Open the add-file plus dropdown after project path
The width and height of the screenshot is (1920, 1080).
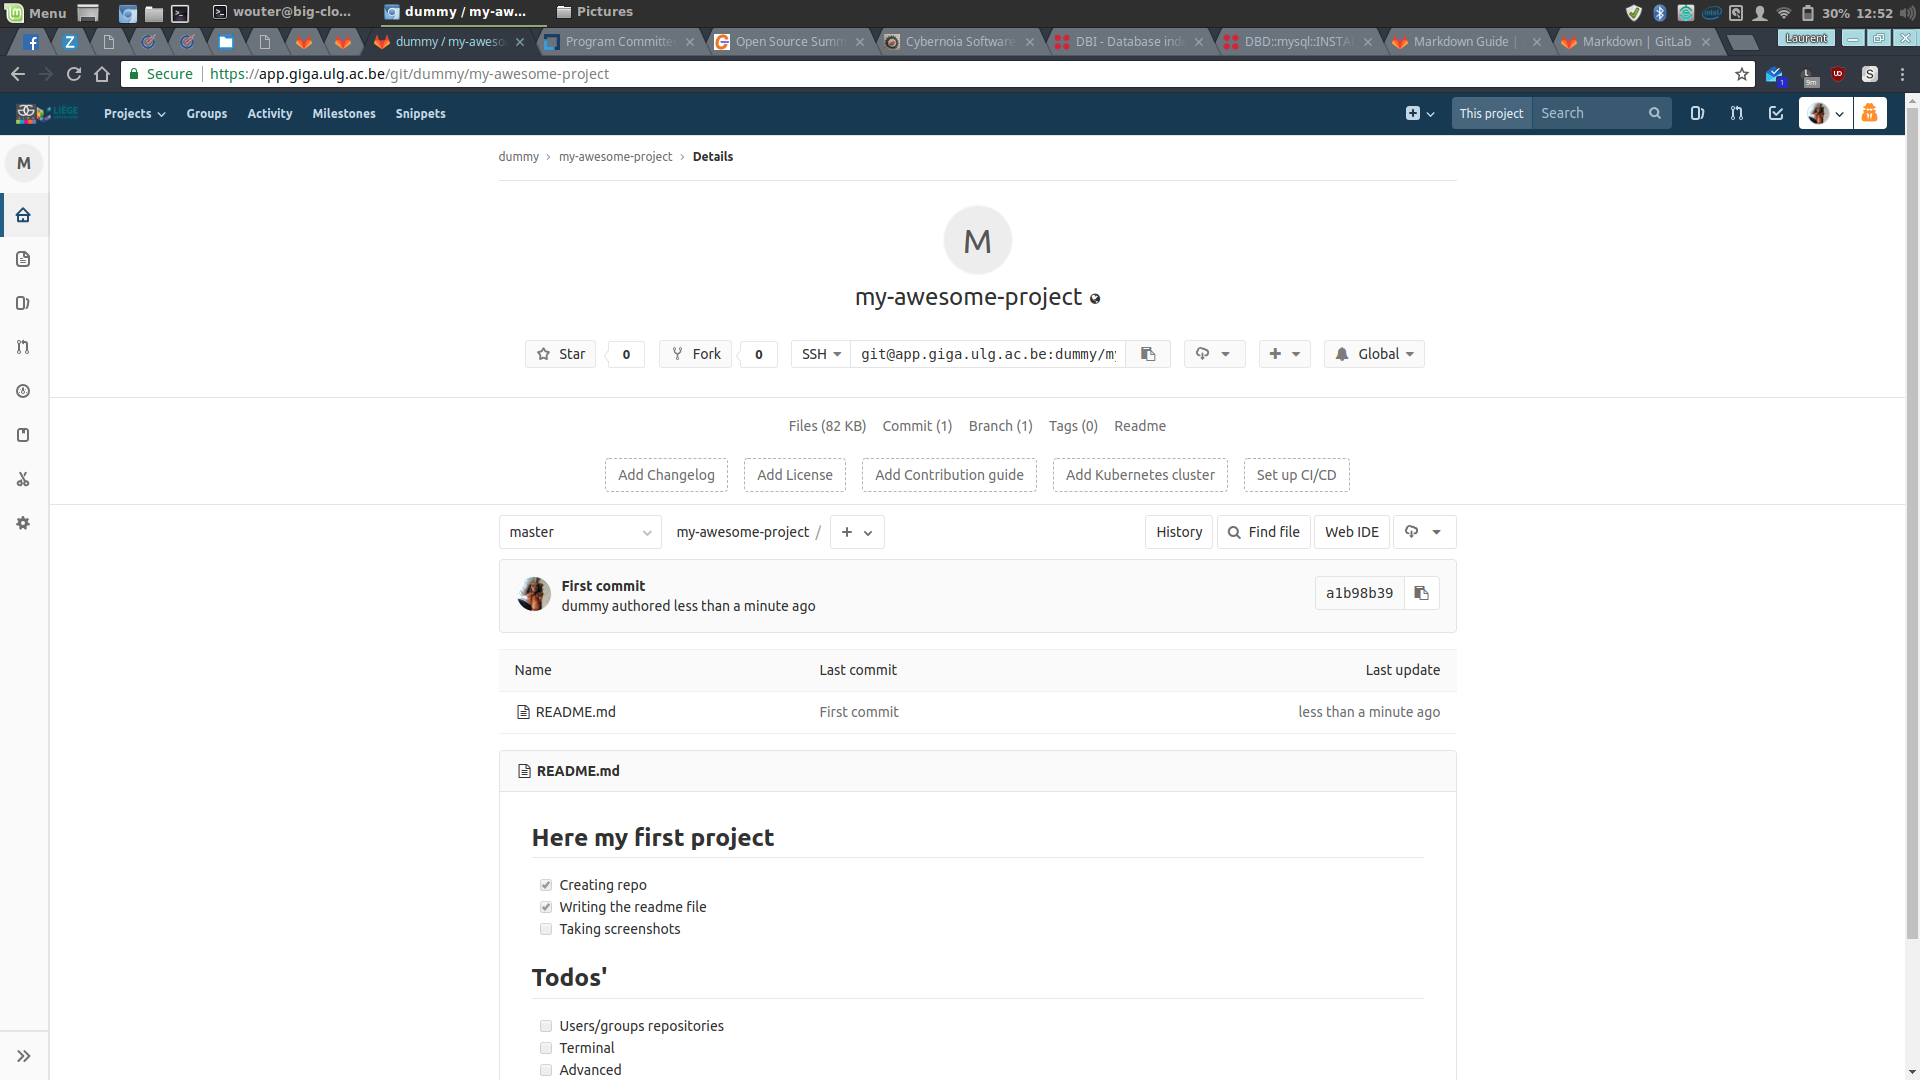coord(857,532)
